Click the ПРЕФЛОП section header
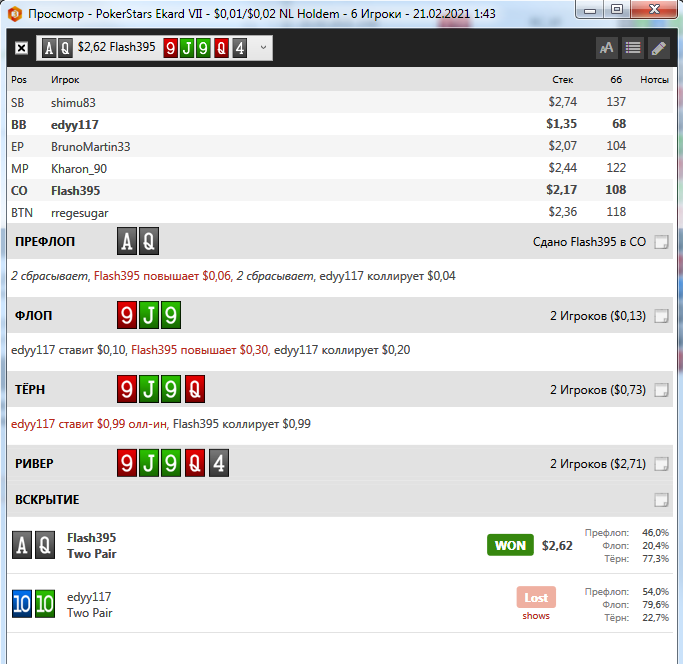683x664 pixels. (x=340, y=241)
